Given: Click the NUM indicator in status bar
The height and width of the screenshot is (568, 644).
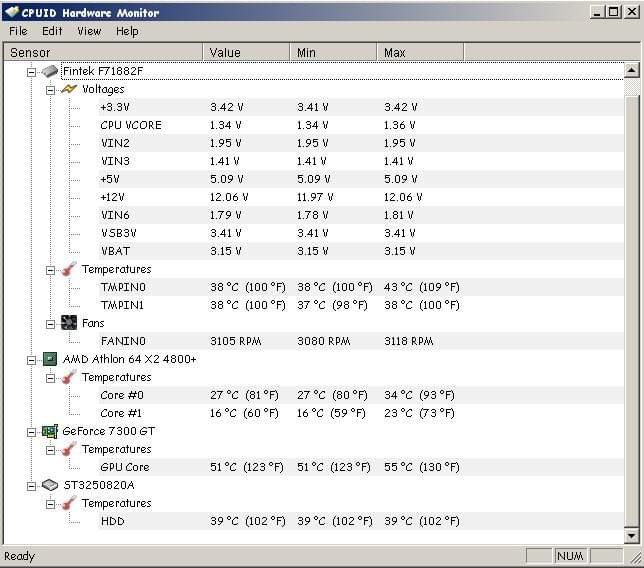Looking at the screenshot, I should (570, 556).
